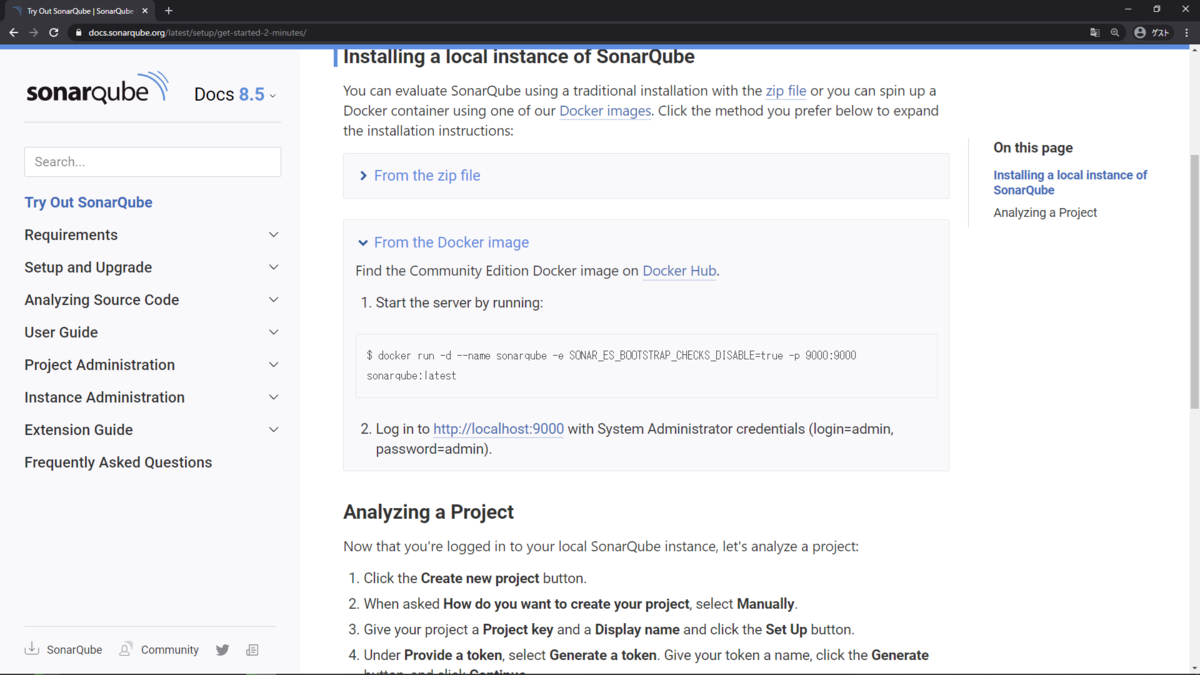Click the documentation Search field

pos(152,162)
